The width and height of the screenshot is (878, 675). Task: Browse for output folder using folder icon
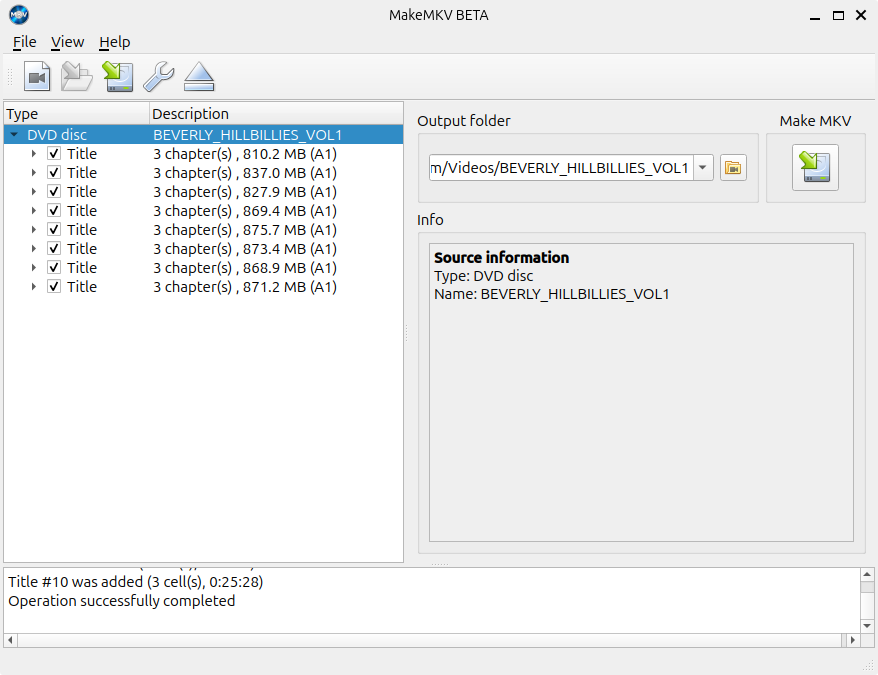point(733,168)
